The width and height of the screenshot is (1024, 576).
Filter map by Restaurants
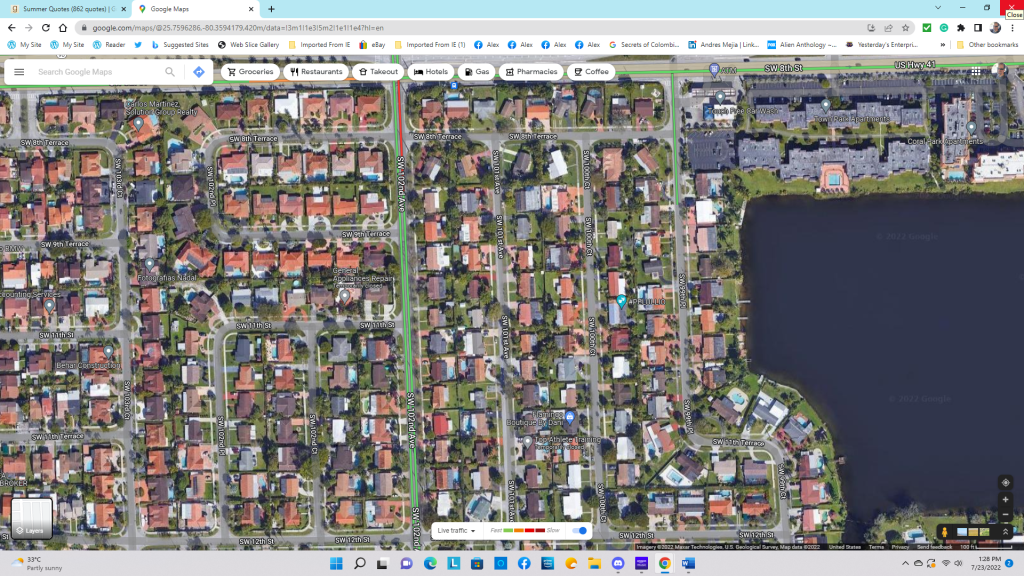point(316,72)
